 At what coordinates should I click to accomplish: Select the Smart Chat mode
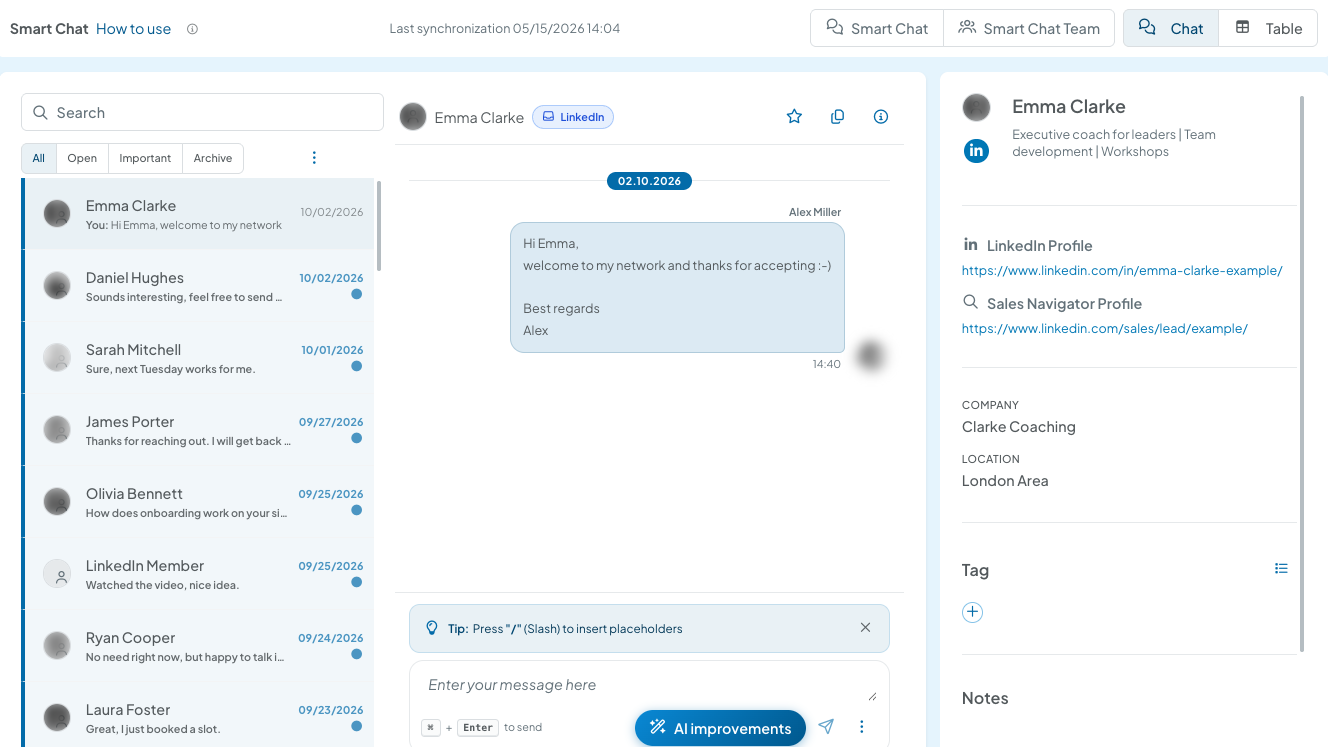[x=877, y=28]
